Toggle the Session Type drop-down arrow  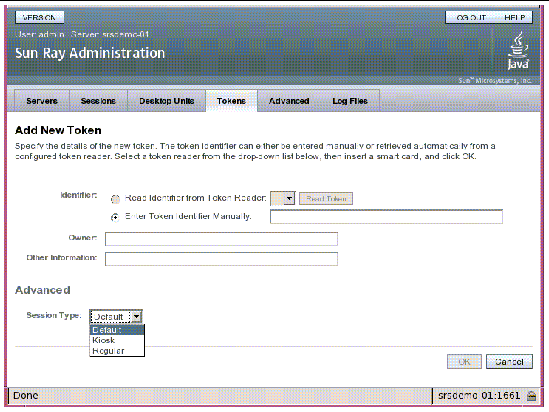137,316
